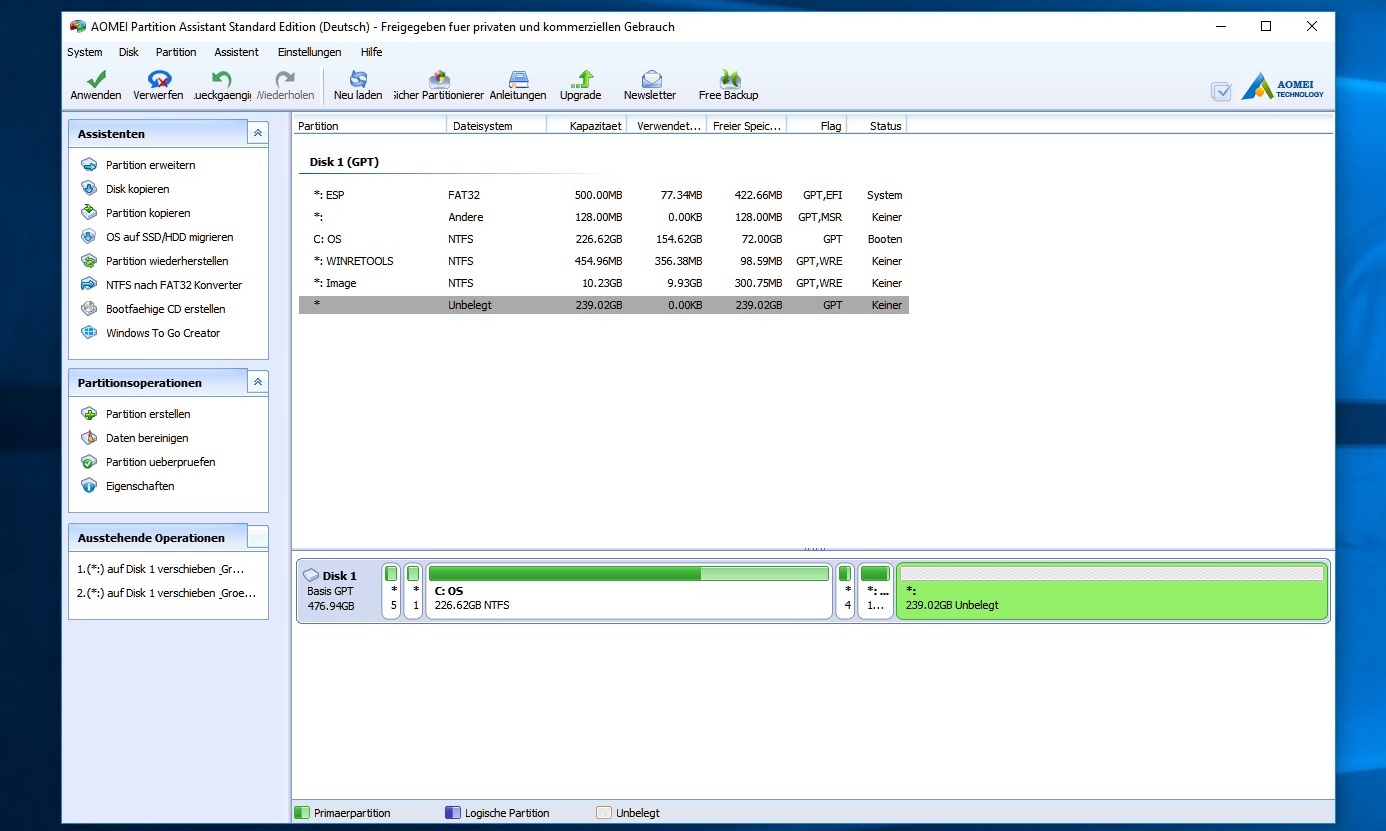The image size is (1386, 831).
Task: Open Anleitungen from the toolbar
Action: 518,85
